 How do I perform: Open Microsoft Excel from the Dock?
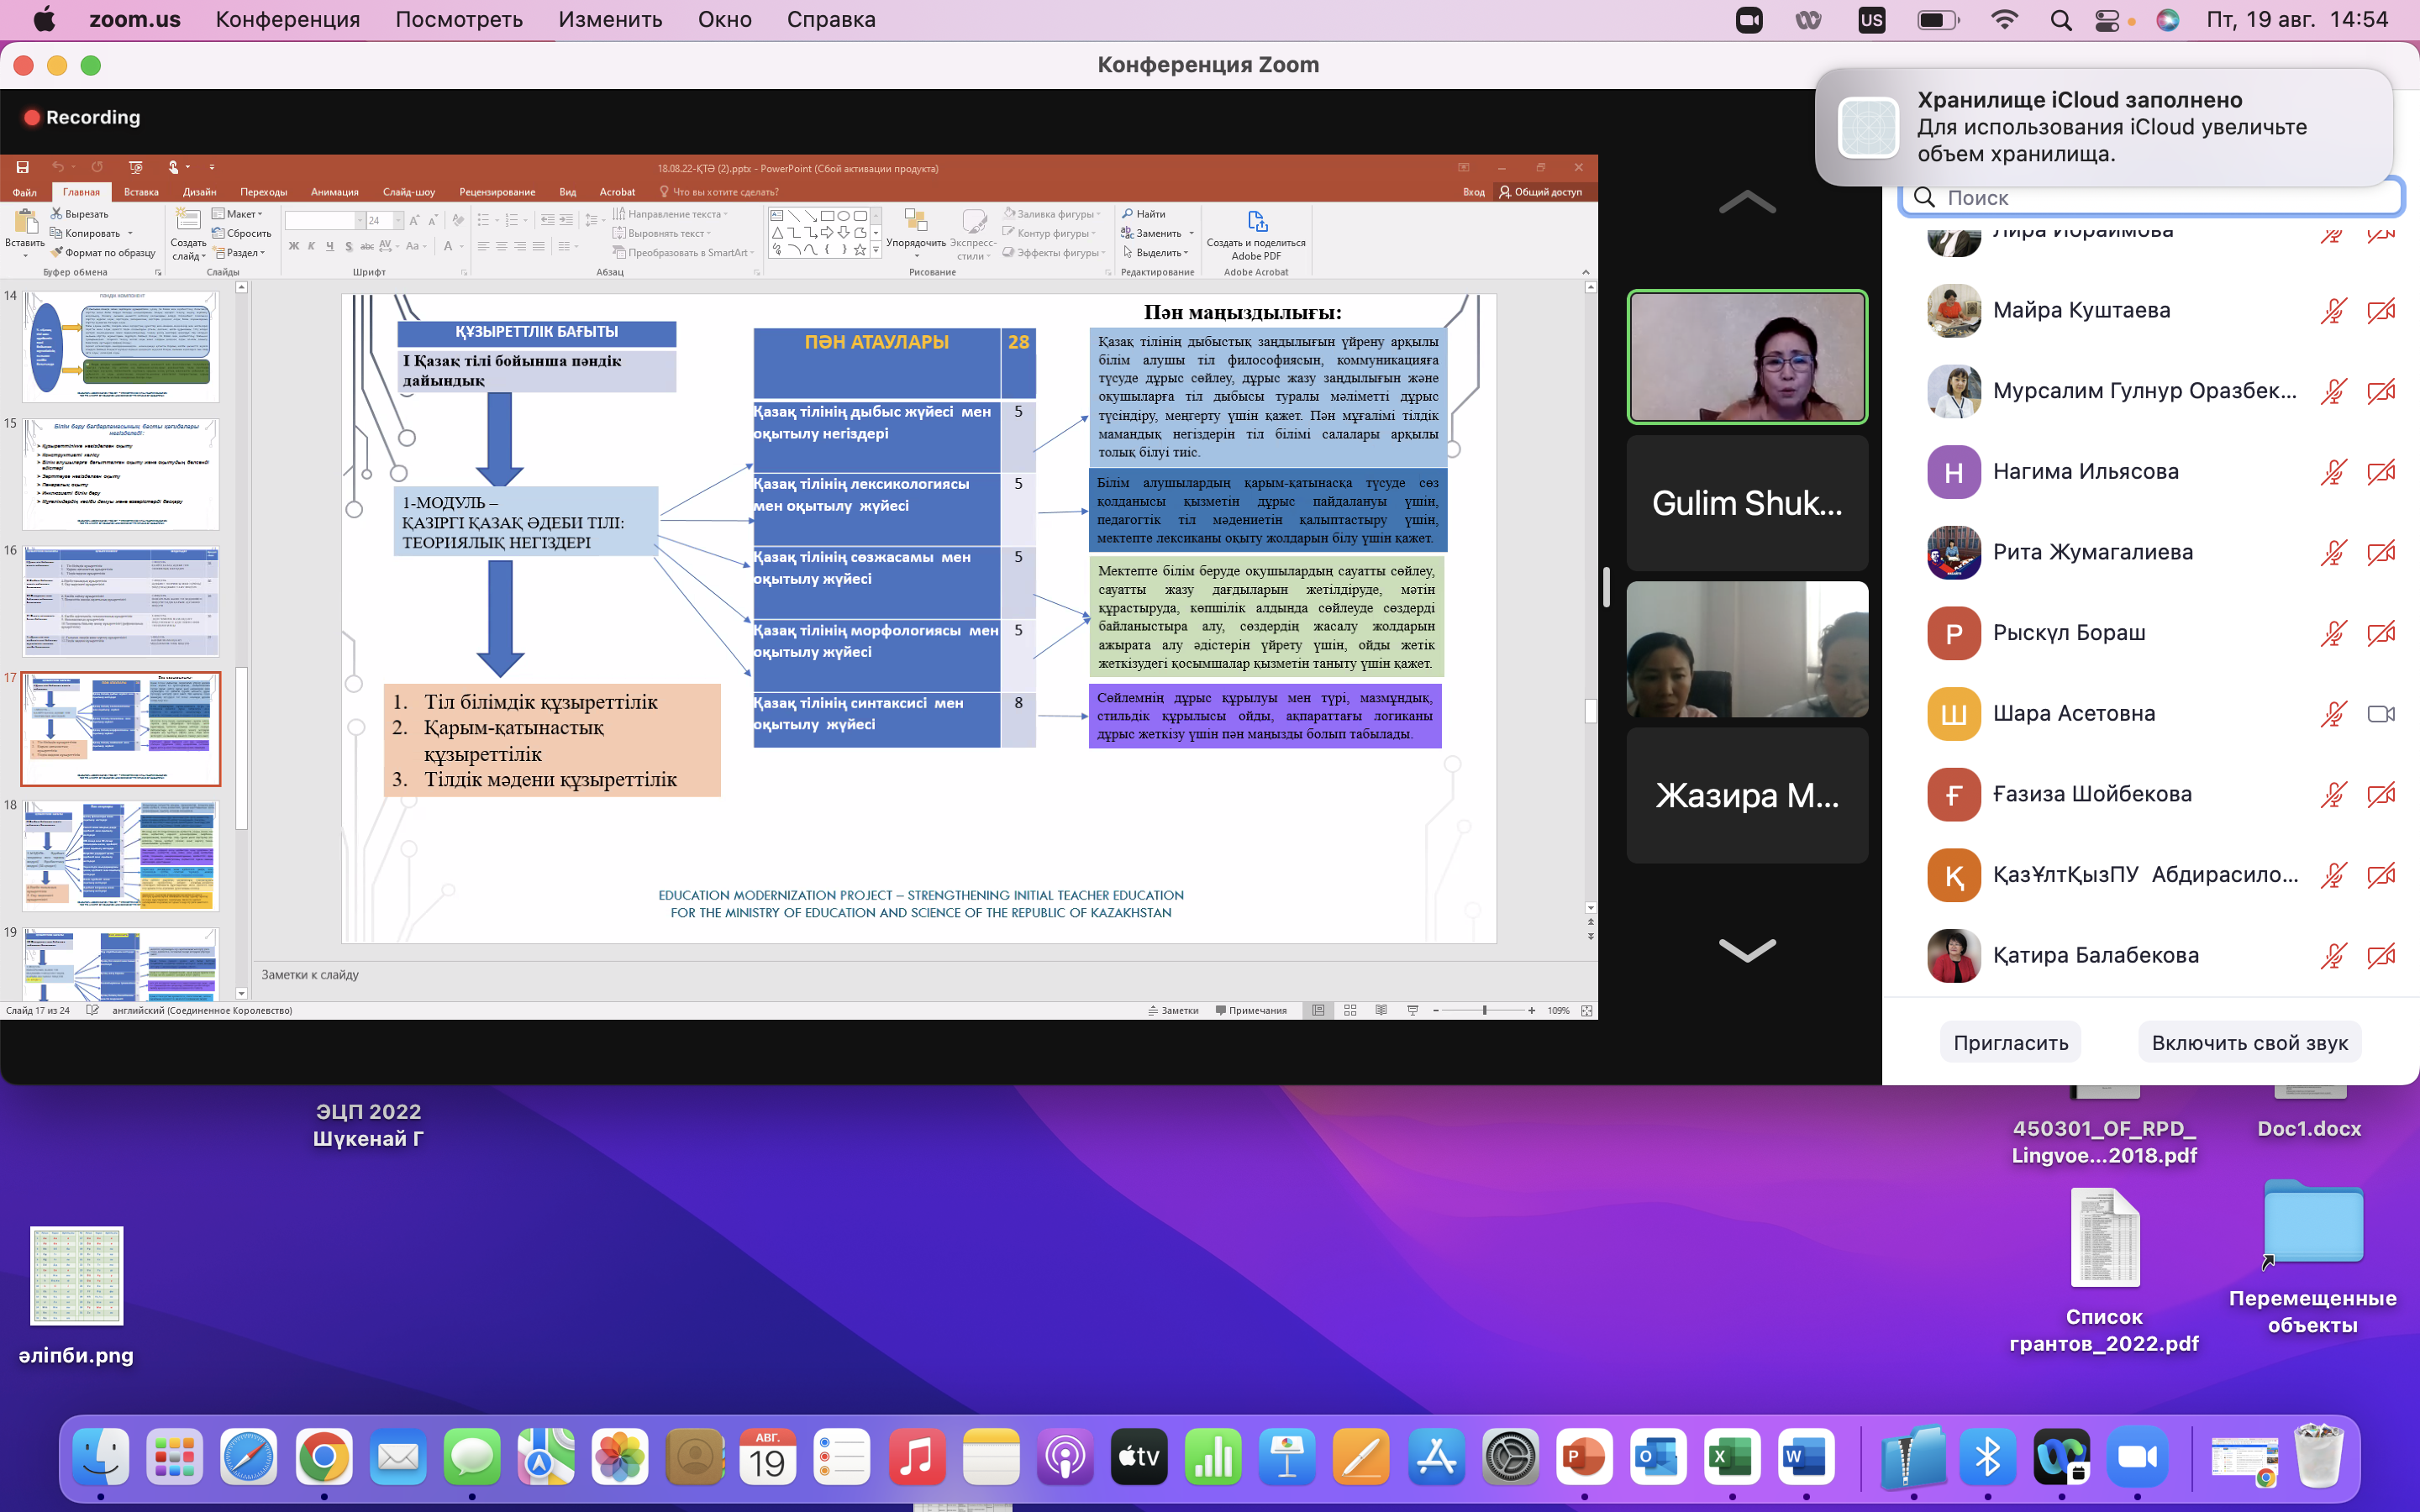(x=1732, y=1457)
